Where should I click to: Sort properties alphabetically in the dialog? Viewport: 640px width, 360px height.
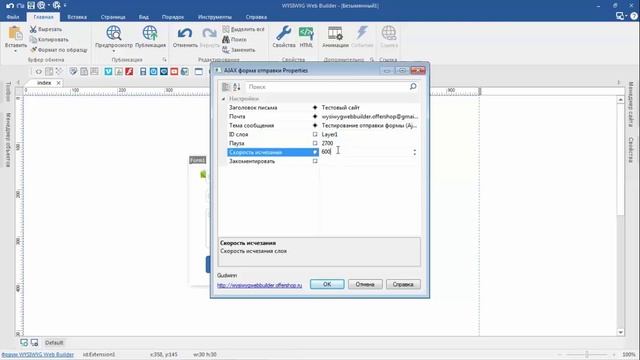click(x=237, y=87)
